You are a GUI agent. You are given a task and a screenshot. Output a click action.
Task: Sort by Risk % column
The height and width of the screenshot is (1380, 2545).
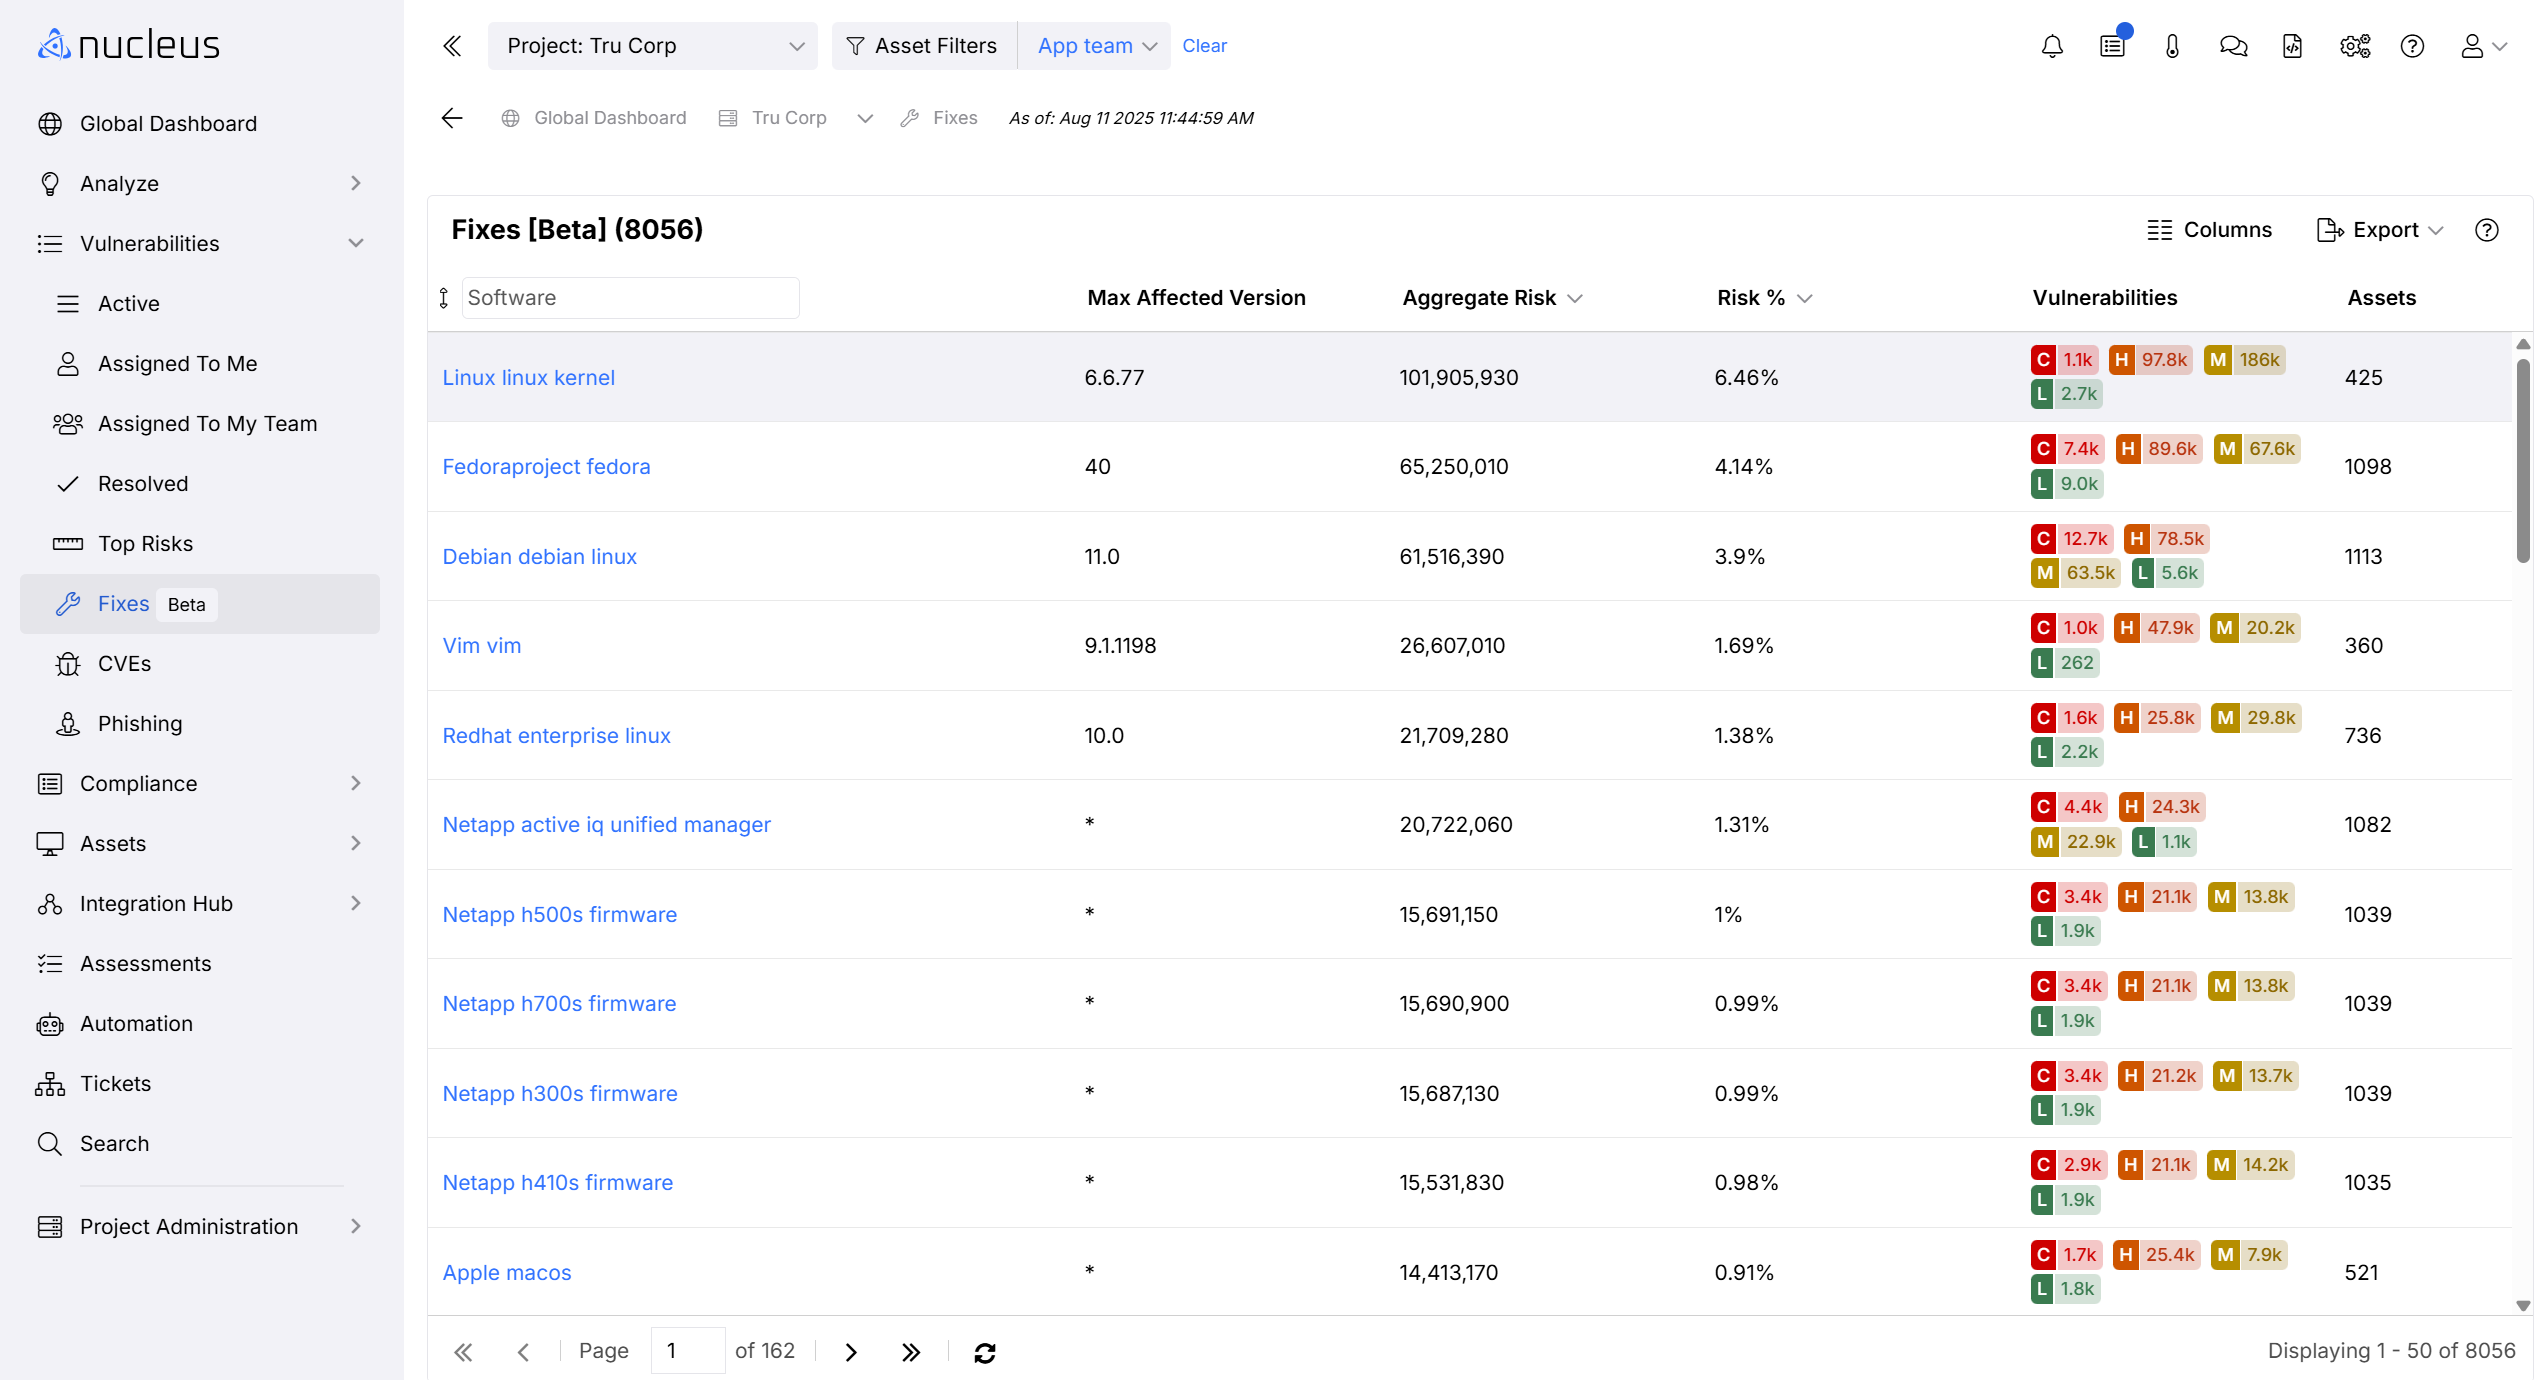[x=1764, y=298]
